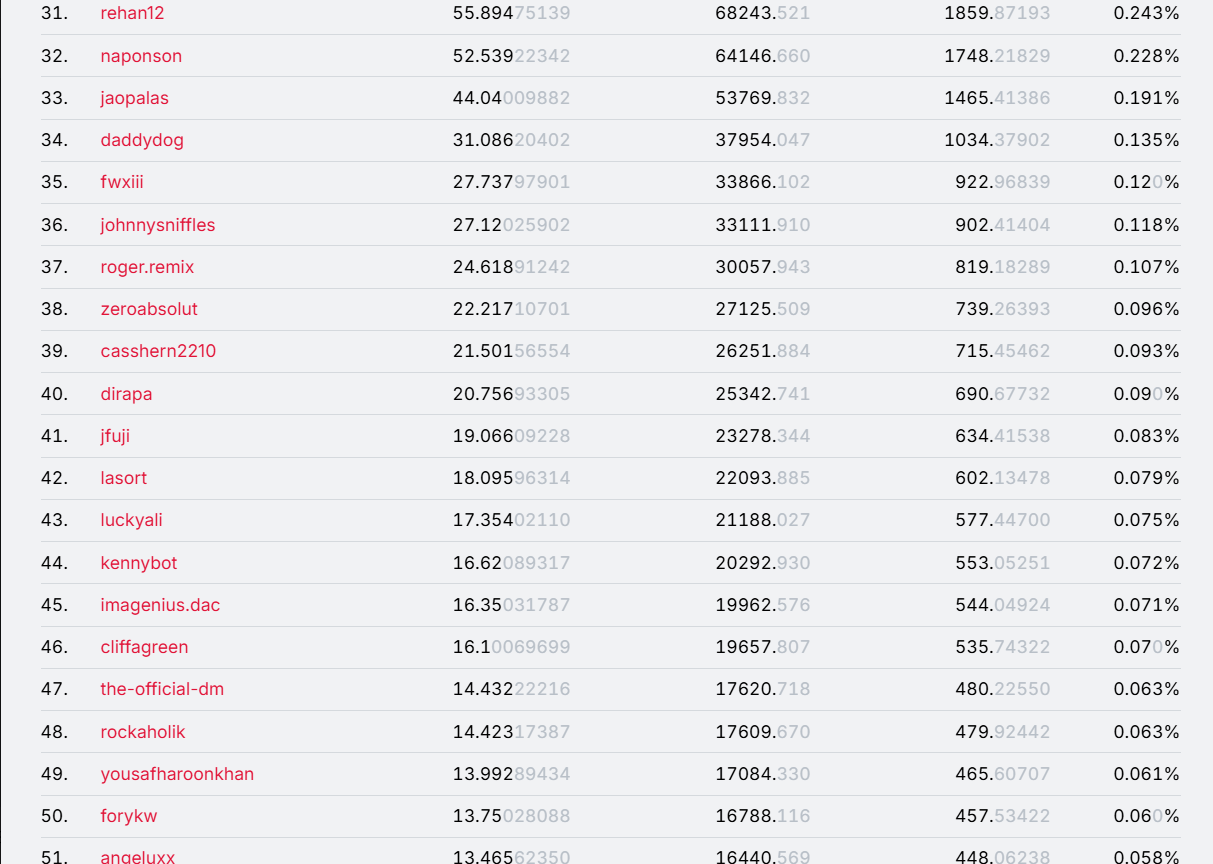This screenshot has width=1213, height=864.
Task: Open the rehan12 user link
Action: tap(132, 13)
